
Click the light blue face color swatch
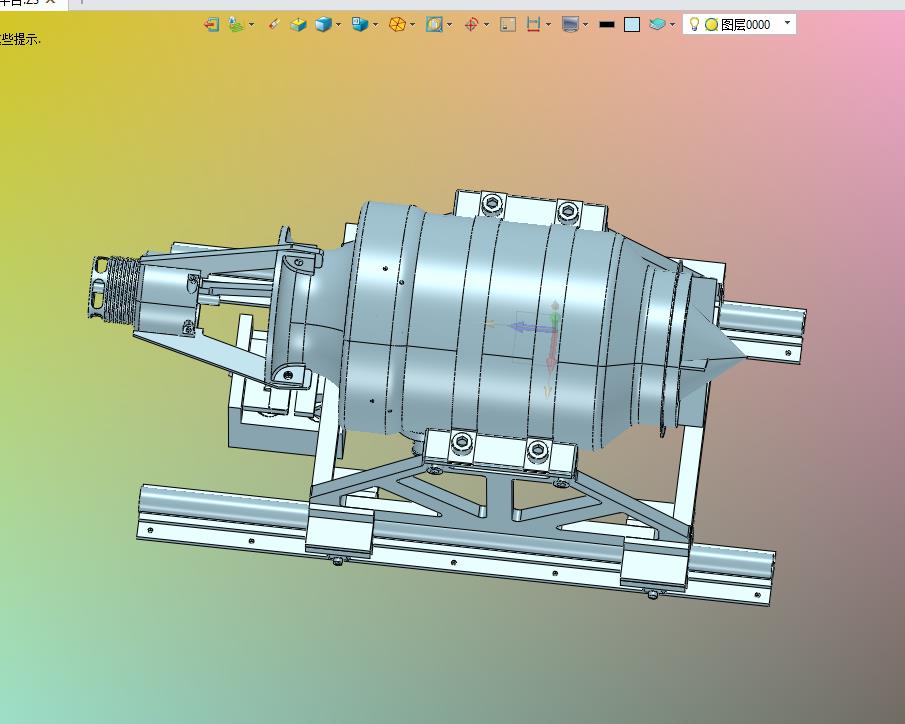pyautogui.click(x=632, y=24)
